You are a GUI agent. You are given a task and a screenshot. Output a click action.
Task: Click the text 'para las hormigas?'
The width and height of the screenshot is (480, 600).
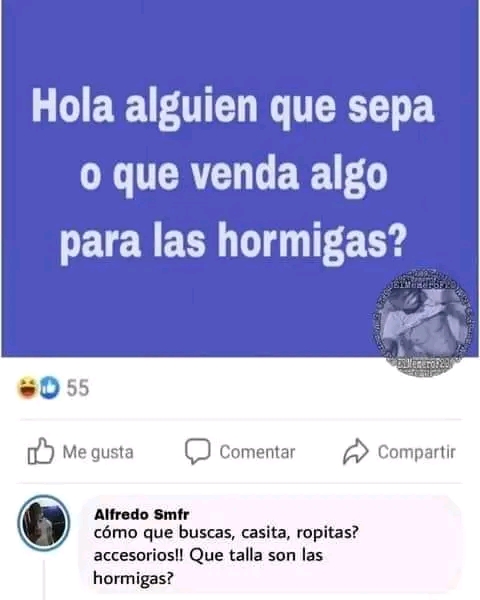(232, 243)
